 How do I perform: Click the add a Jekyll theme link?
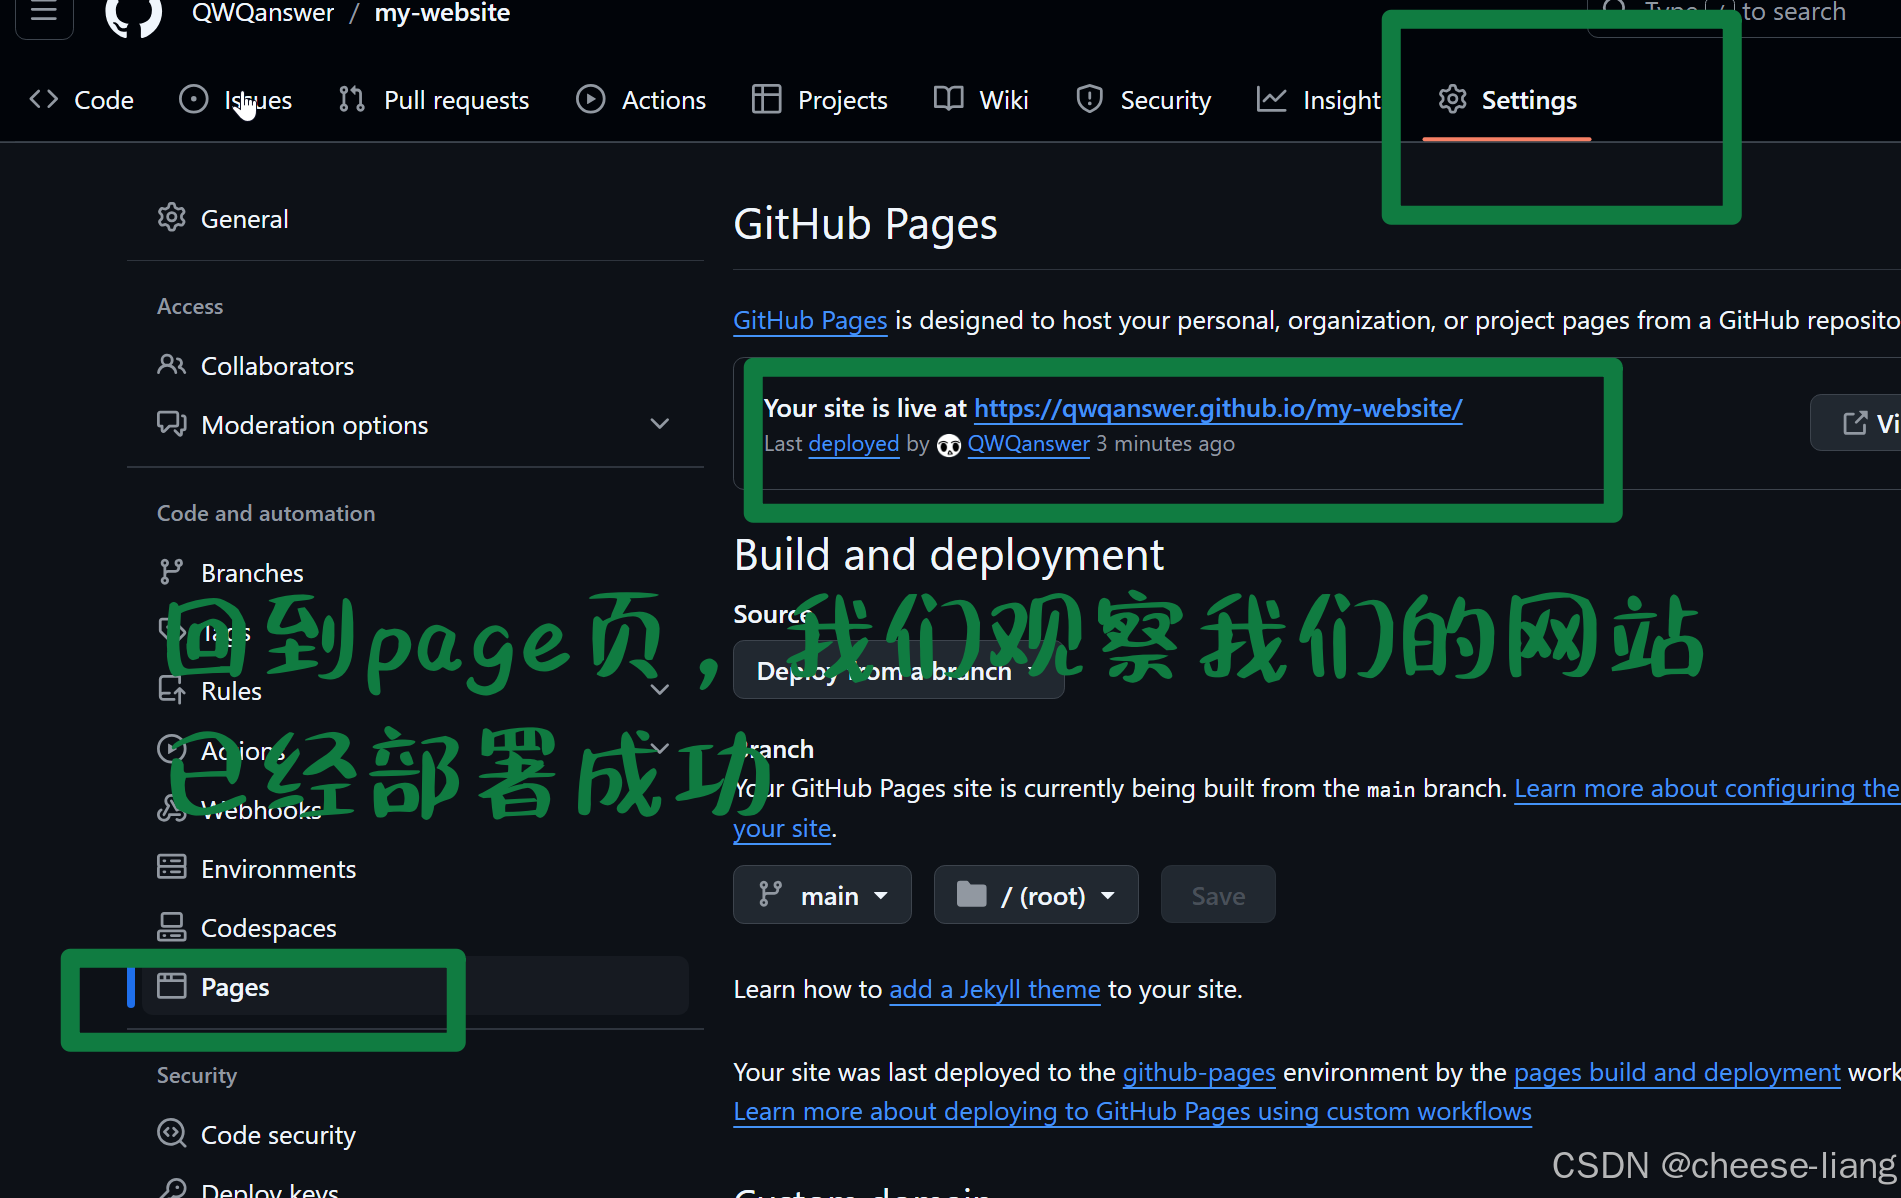tap(995, 989)
